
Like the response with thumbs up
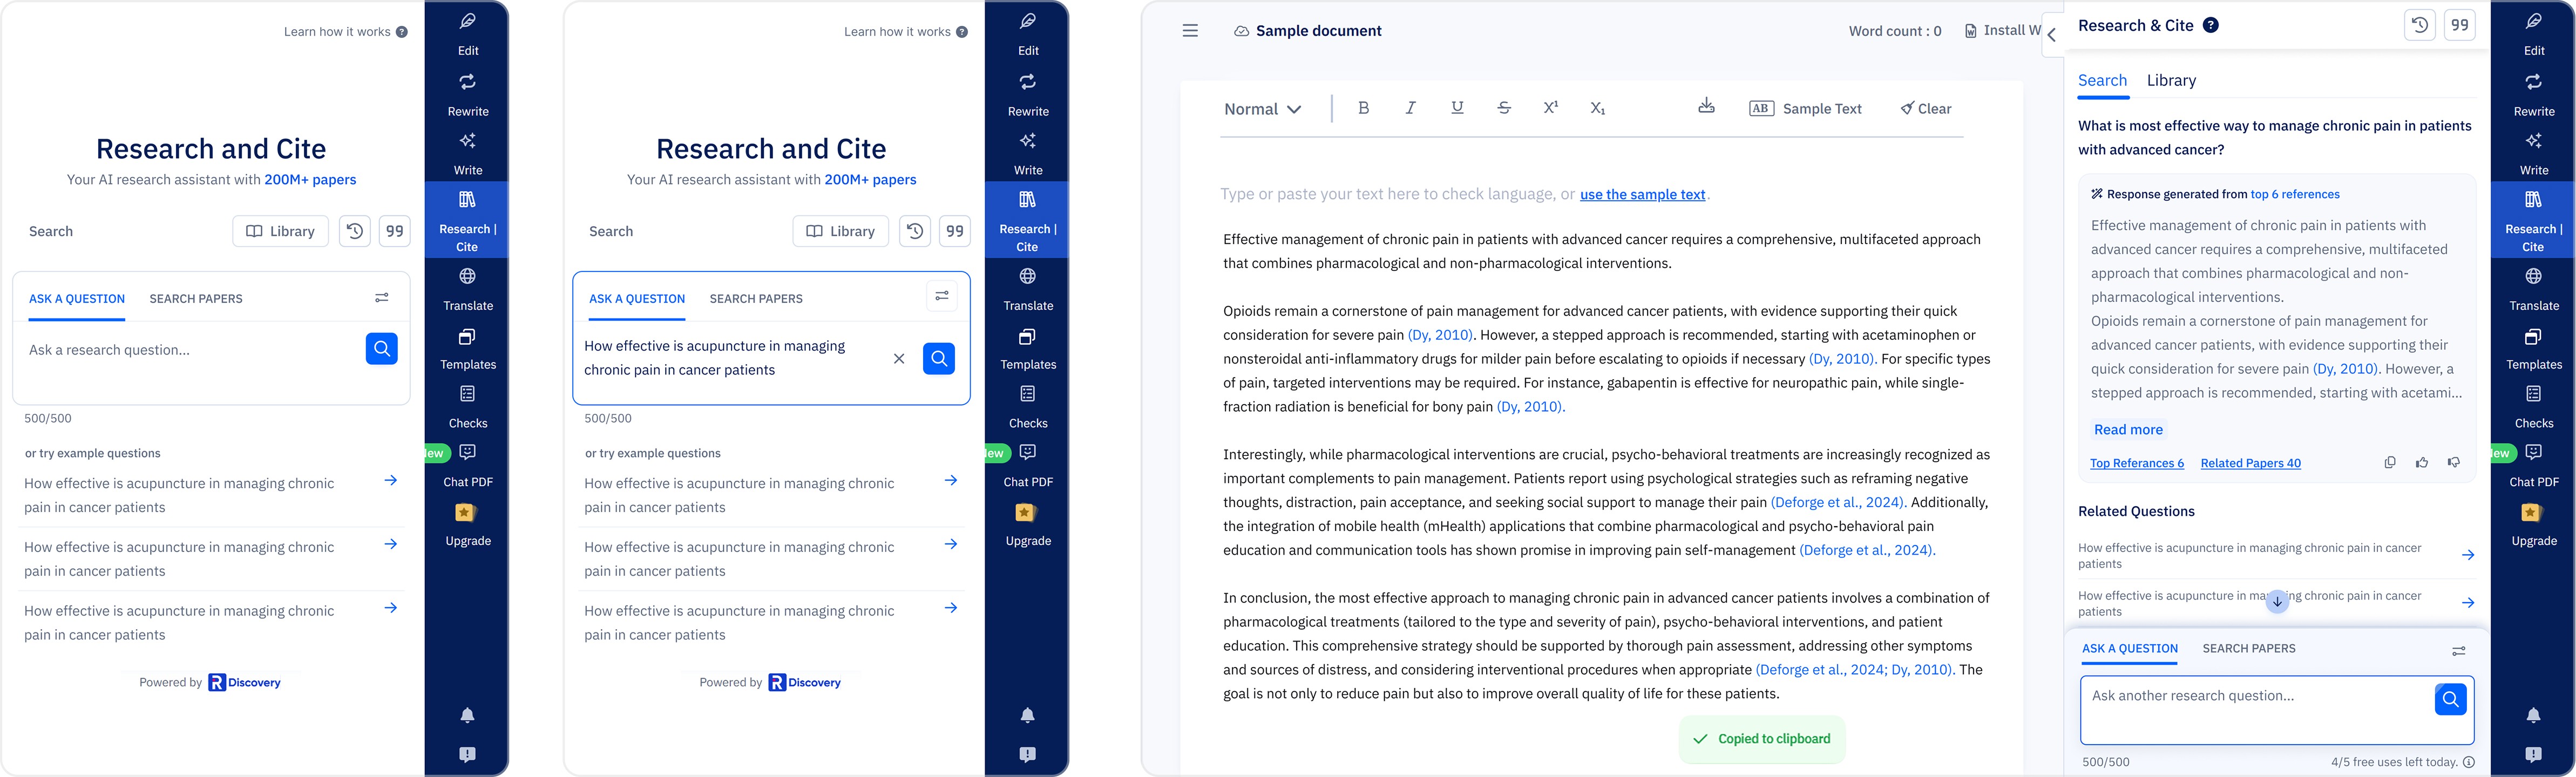coord(2422,462)
